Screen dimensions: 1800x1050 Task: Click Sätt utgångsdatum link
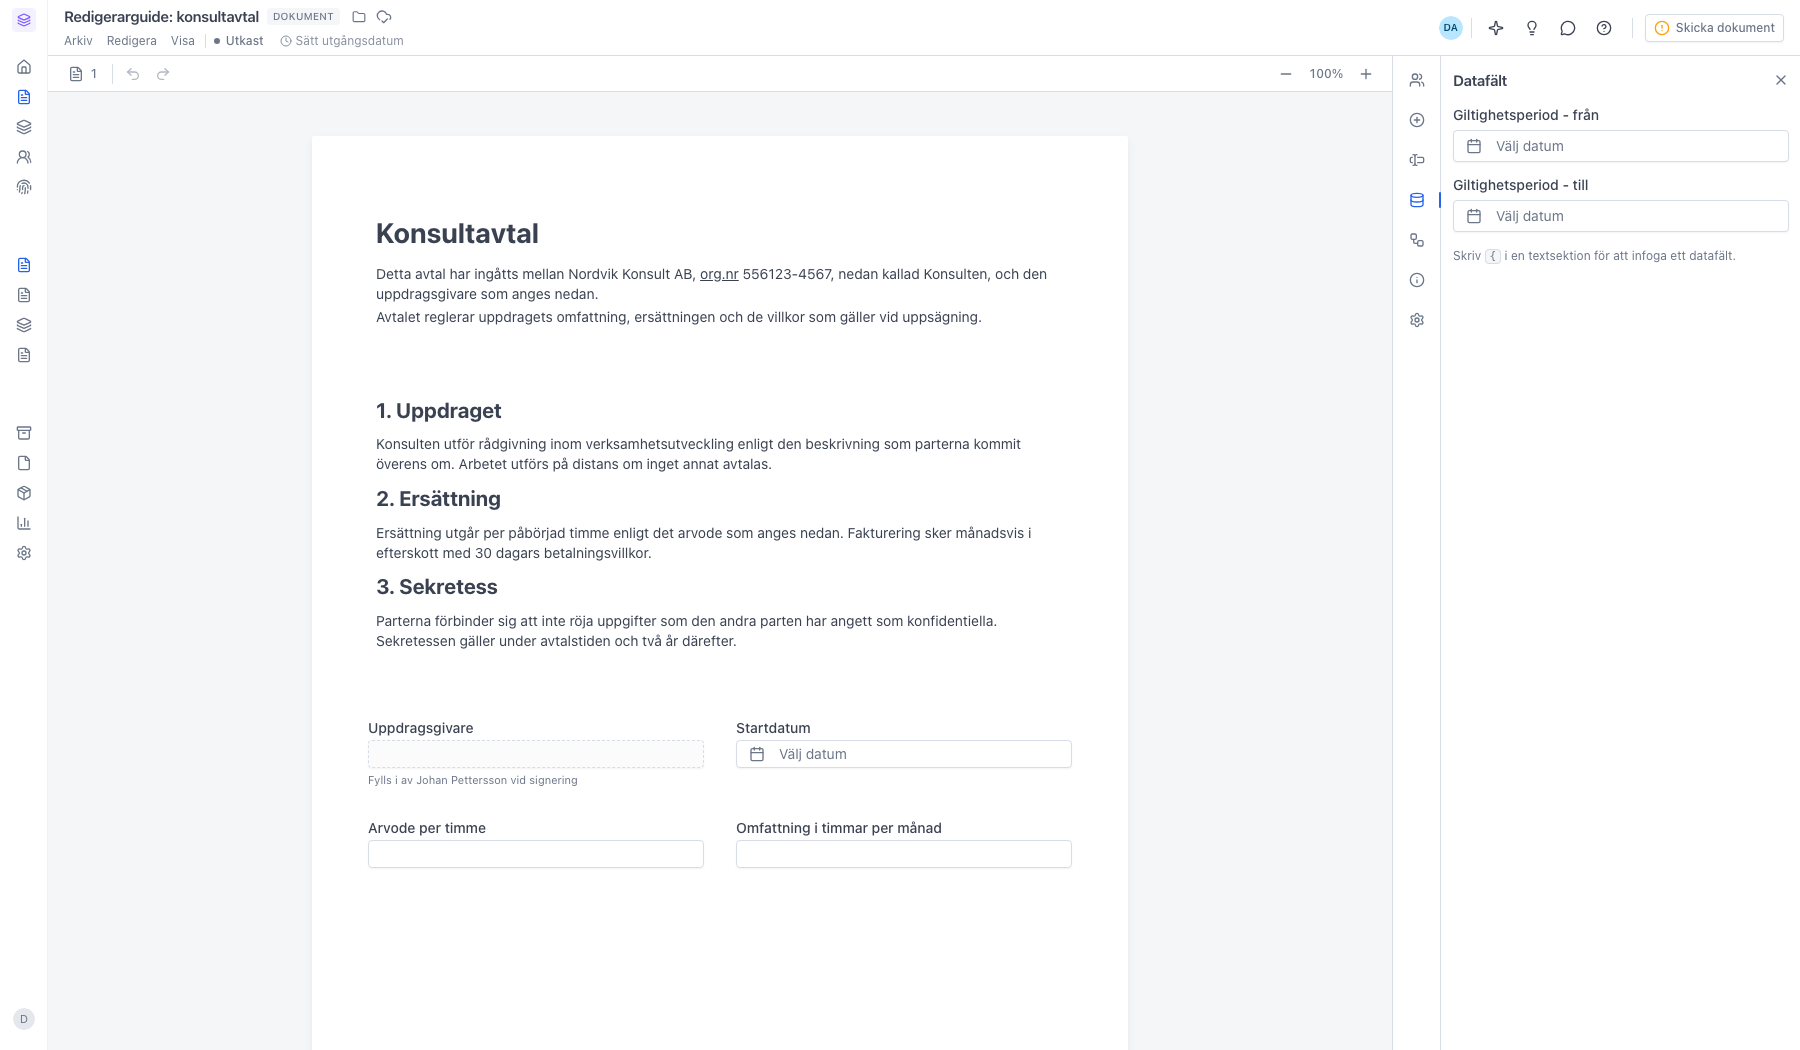pyautogui.click(x=342, y=41)
